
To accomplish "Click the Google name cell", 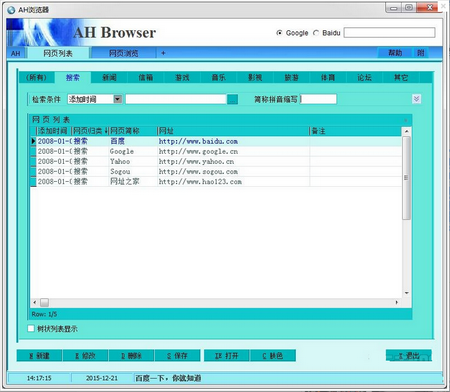I will pyautogui.click(x=133, y=151).
